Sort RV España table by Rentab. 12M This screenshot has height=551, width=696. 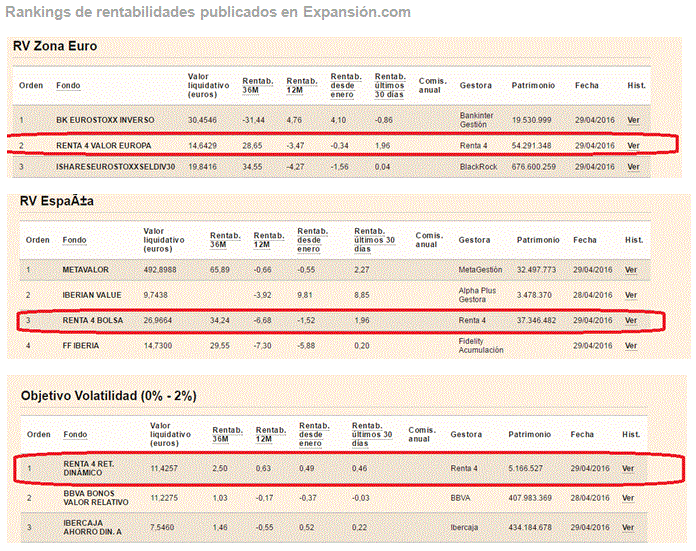[269, 240]
